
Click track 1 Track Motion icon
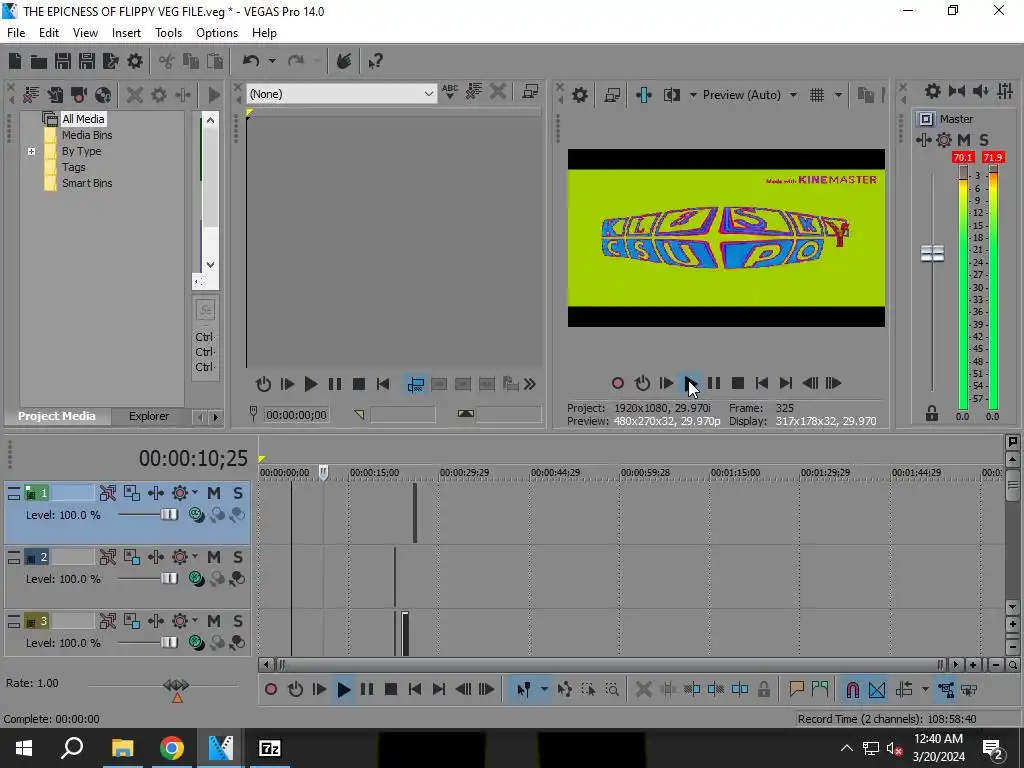point(108,493)
